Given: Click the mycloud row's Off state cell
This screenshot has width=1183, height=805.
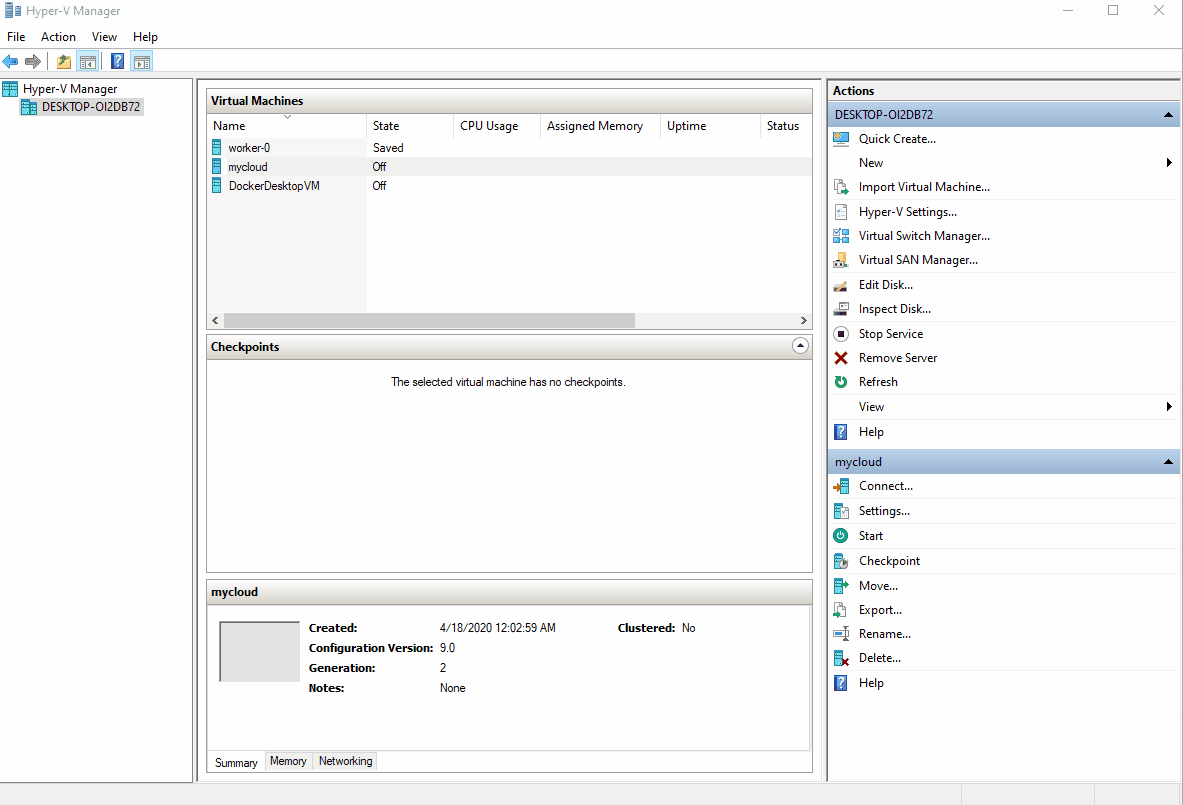Looking at the screenshot, I should pos(379,167).
